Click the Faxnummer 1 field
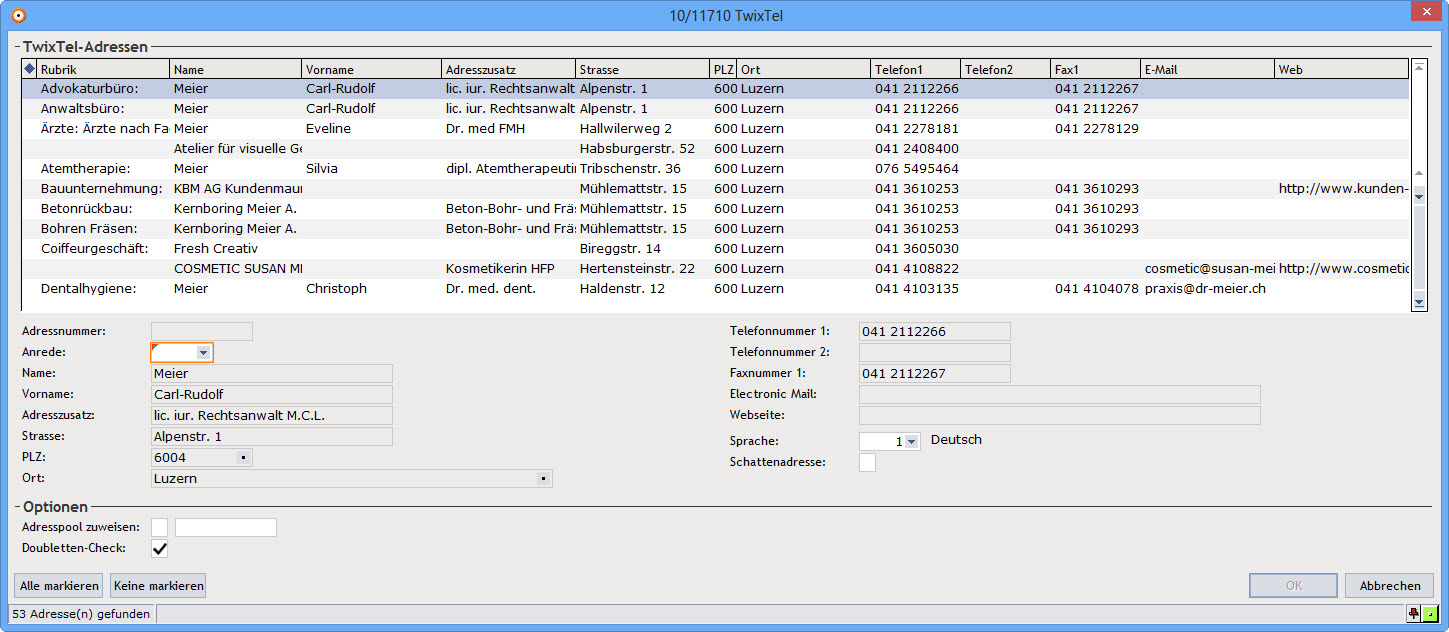The image size is (1449, 632). [x=935, y=373]
